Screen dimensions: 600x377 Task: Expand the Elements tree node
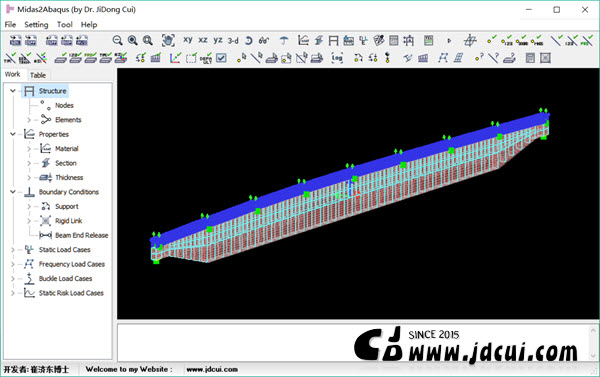click(x=29, y=120)
